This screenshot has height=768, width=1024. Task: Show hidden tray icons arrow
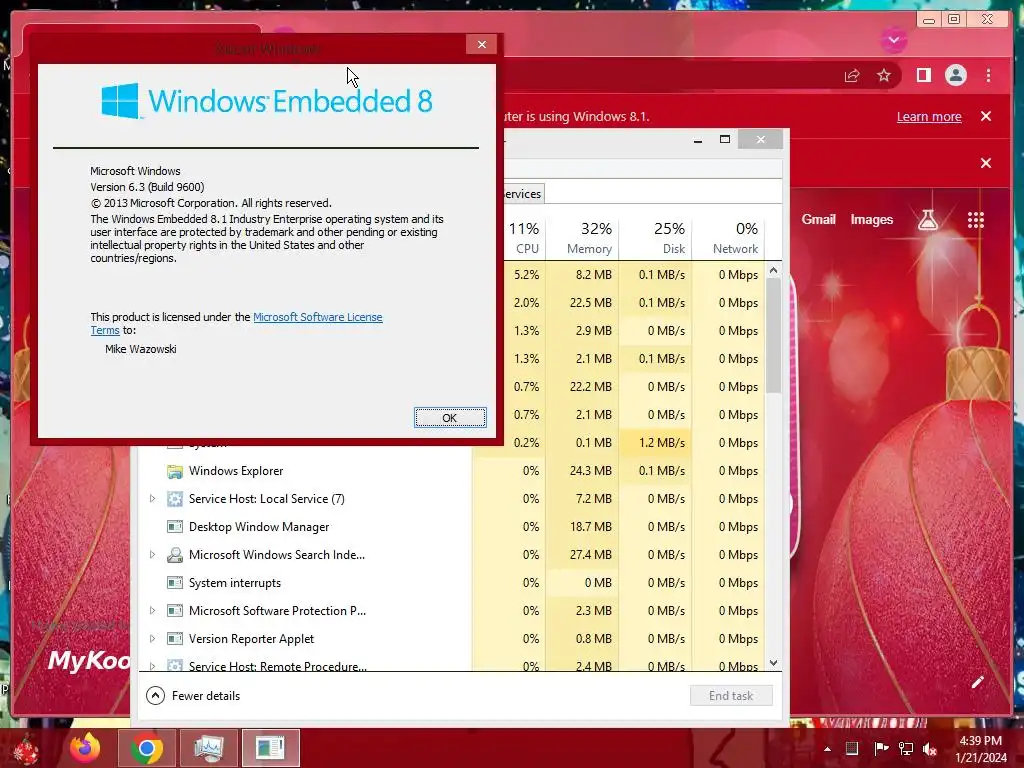(x=827, y=749)
